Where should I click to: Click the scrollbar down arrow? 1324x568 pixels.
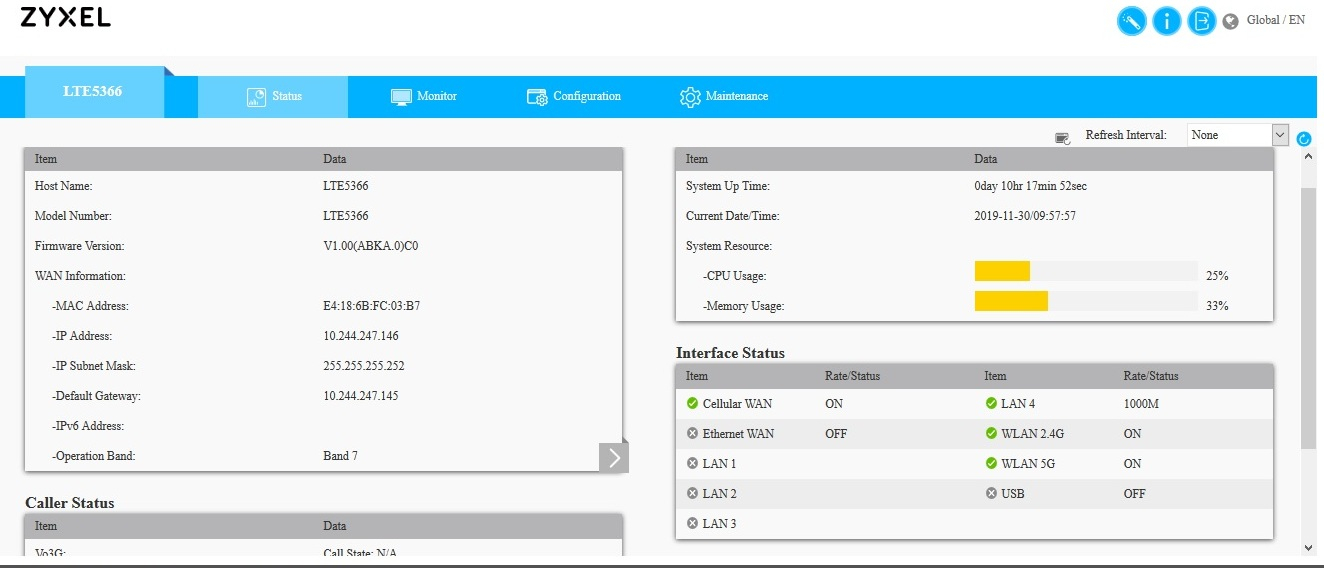(1310, 548)
